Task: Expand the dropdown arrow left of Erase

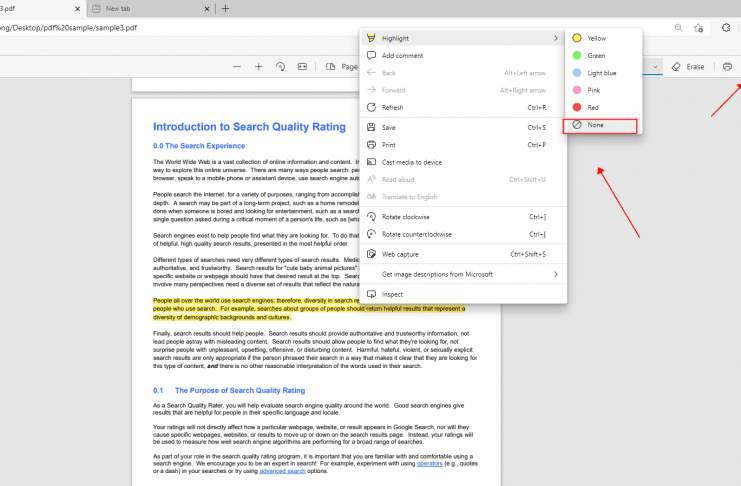Action: (x=655, y=67)
